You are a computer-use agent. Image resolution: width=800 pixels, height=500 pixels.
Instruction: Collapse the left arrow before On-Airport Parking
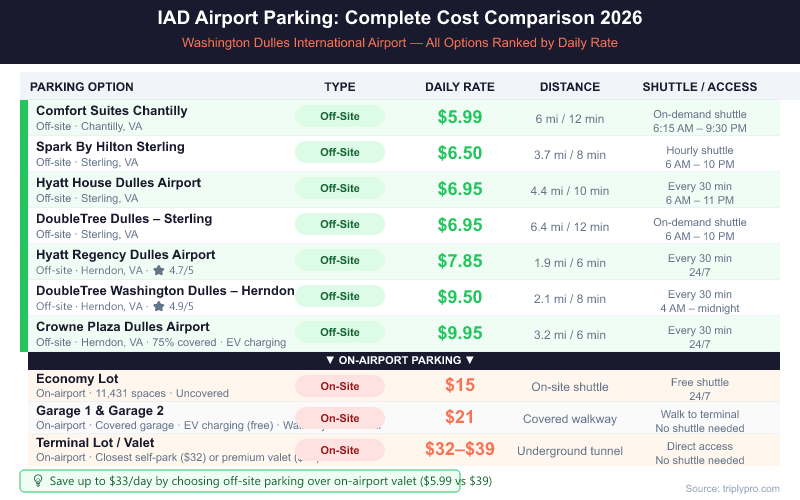[331, 360]
